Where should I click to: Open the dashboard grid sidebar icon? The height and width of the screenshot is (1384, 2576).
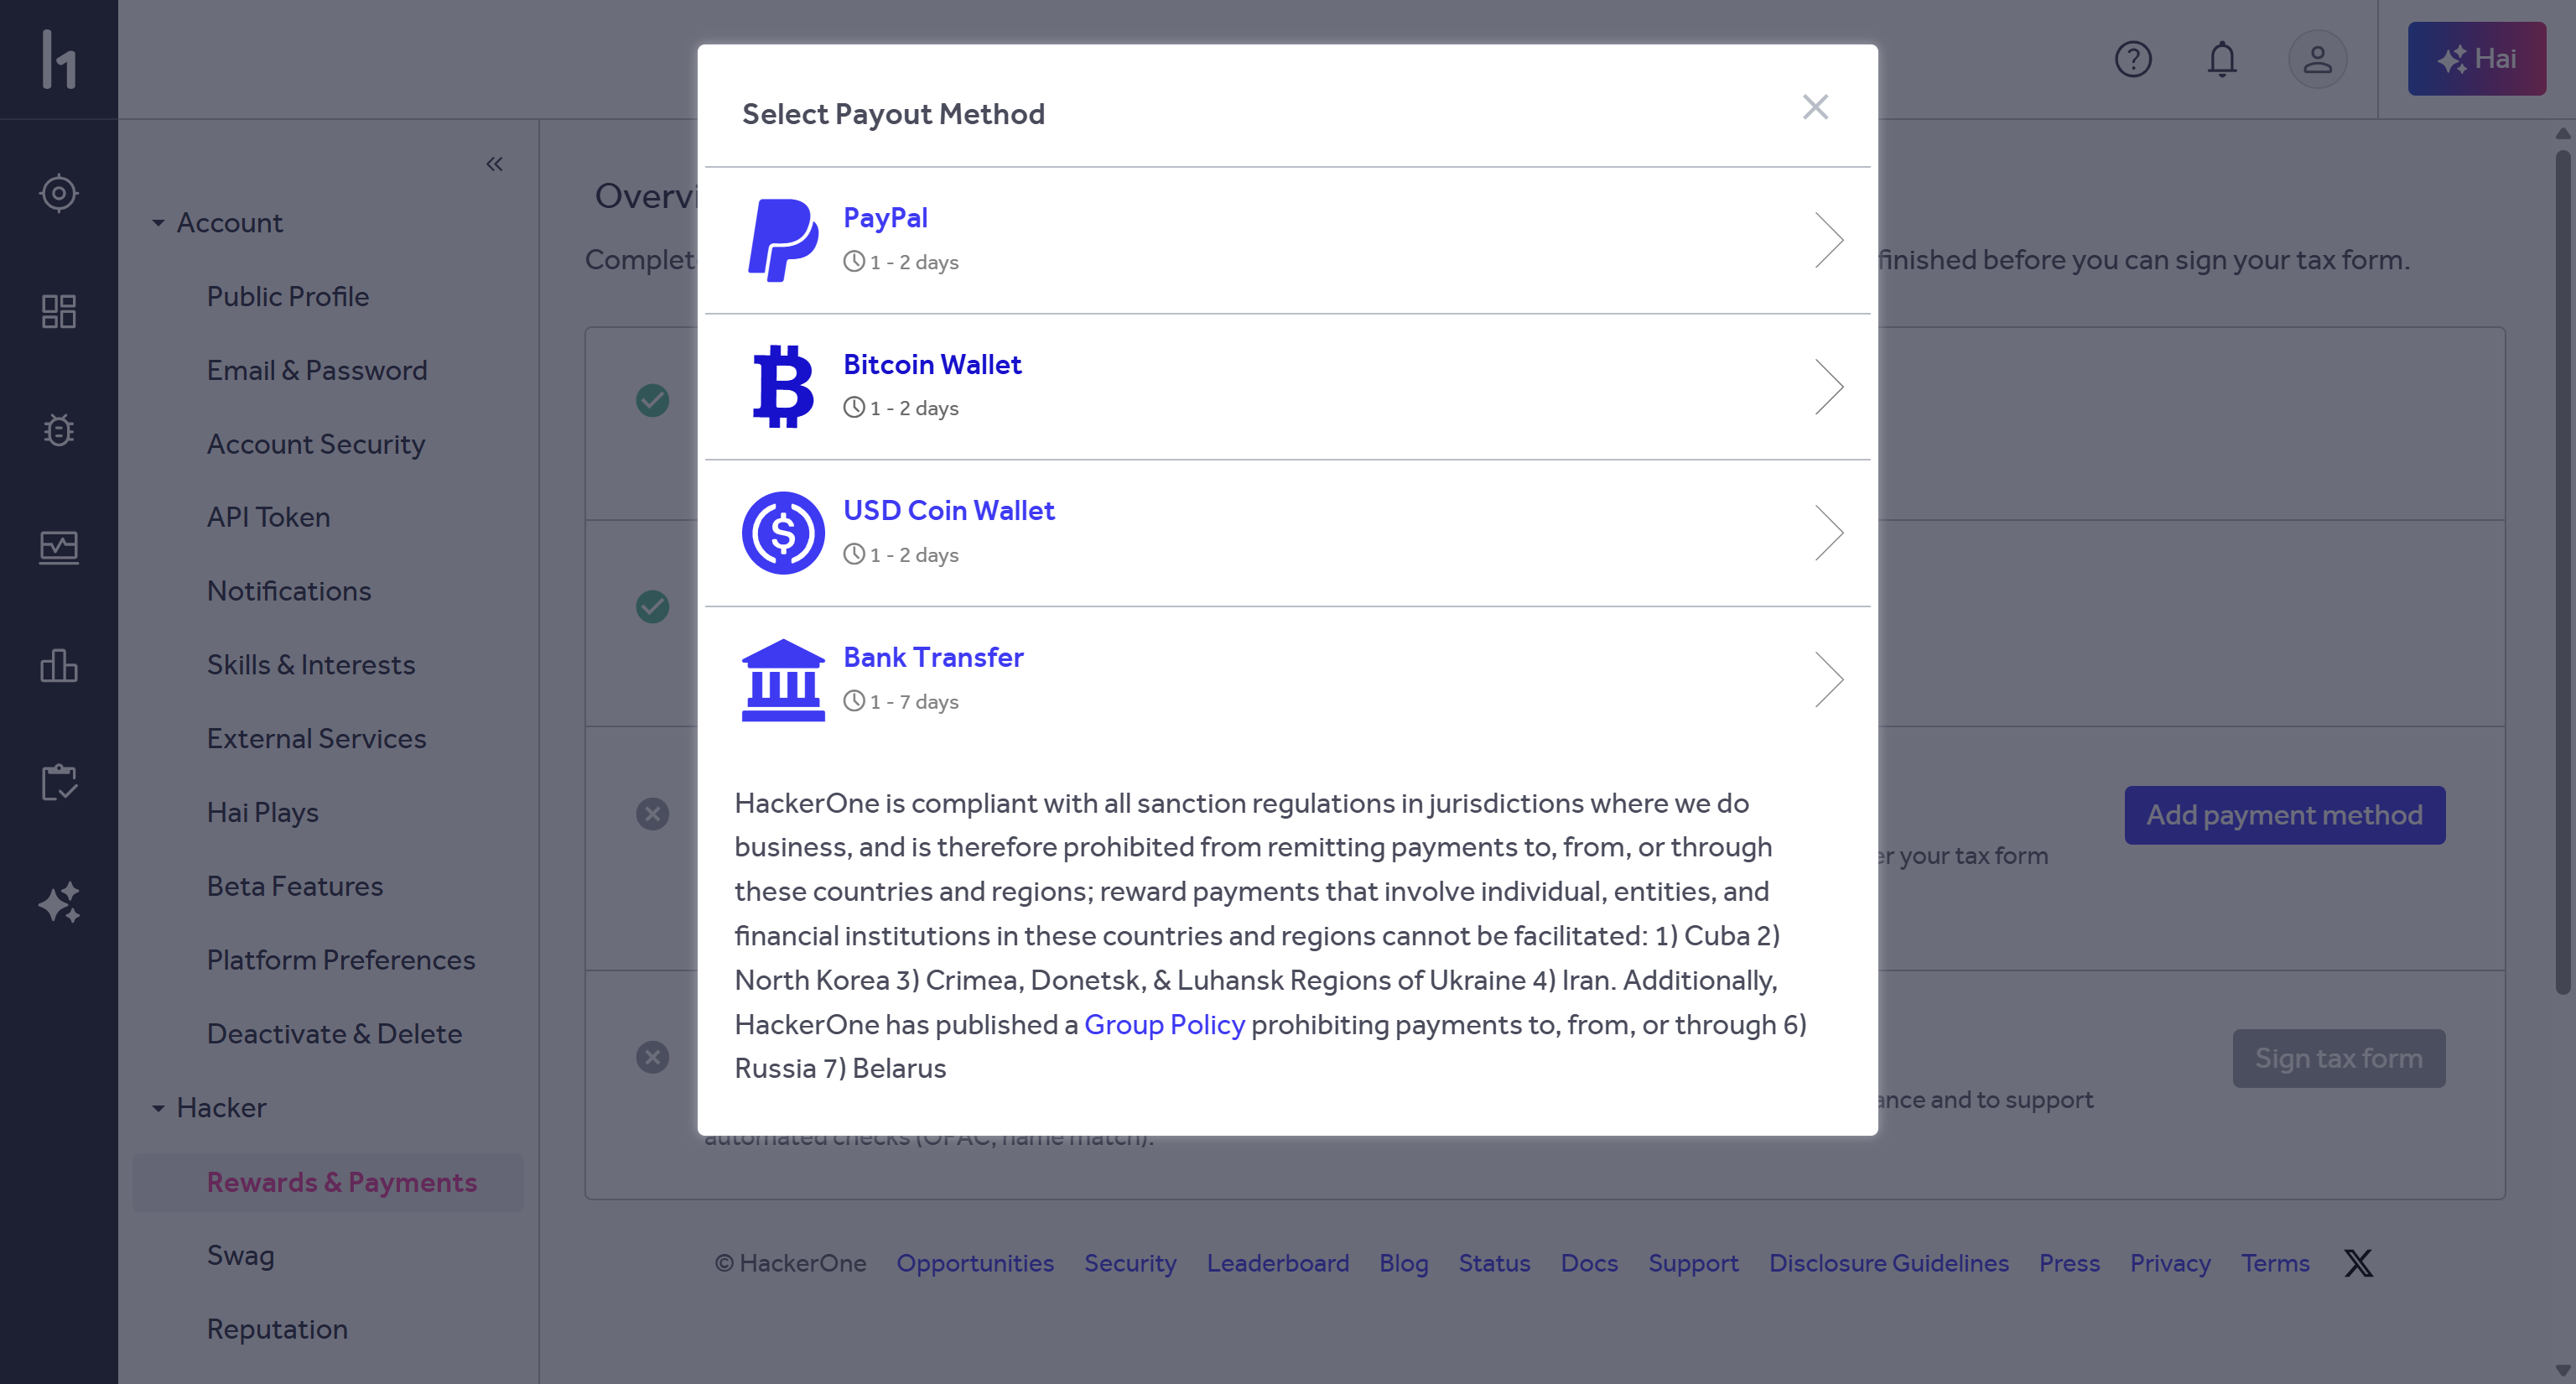tap(59, 311)
